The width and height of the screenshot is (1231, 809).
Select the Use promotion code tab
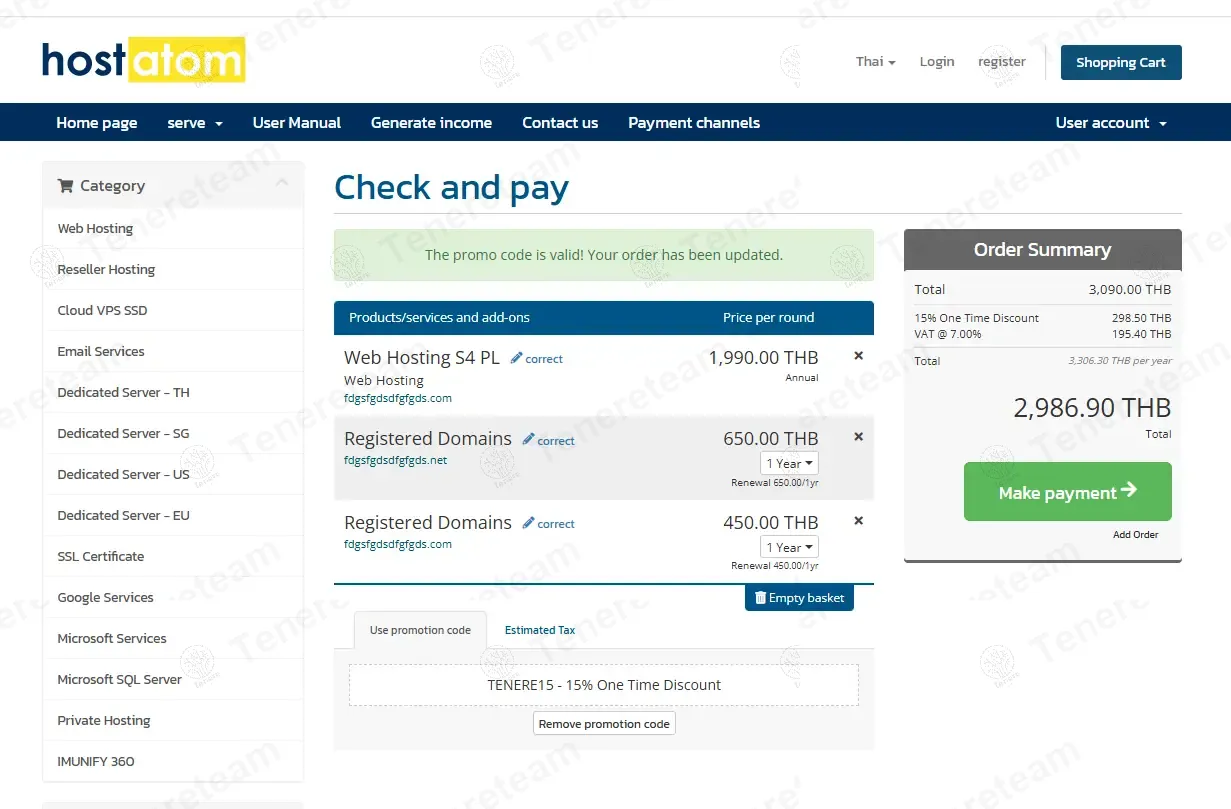[420, 630]
